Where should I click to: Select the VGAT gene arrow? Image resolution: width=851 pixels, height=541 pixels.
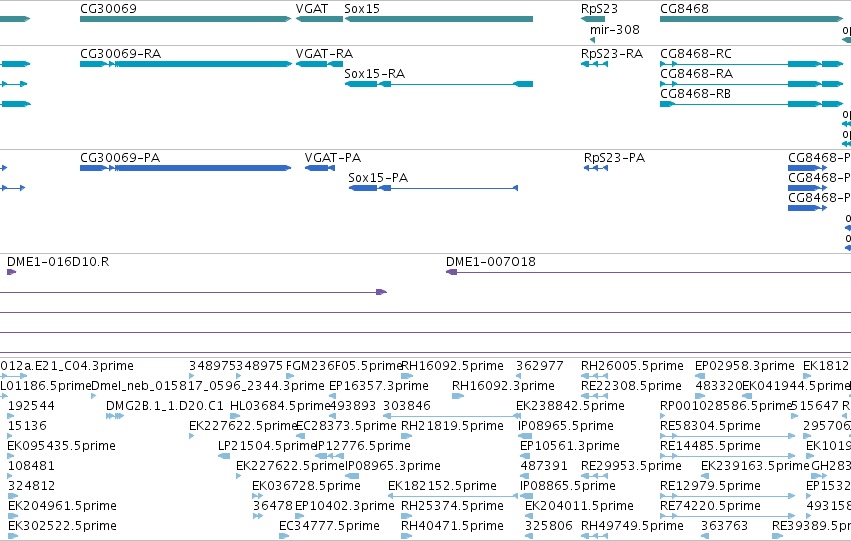point(319,19)
